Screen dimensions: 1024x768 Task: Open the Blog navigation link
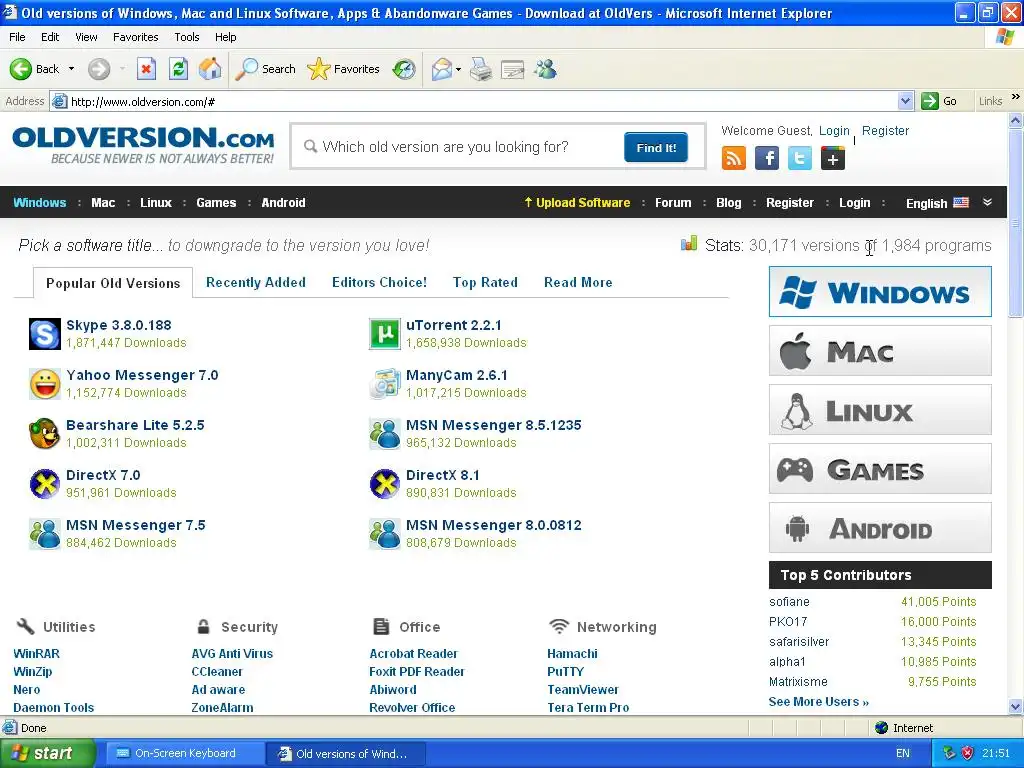728,202
